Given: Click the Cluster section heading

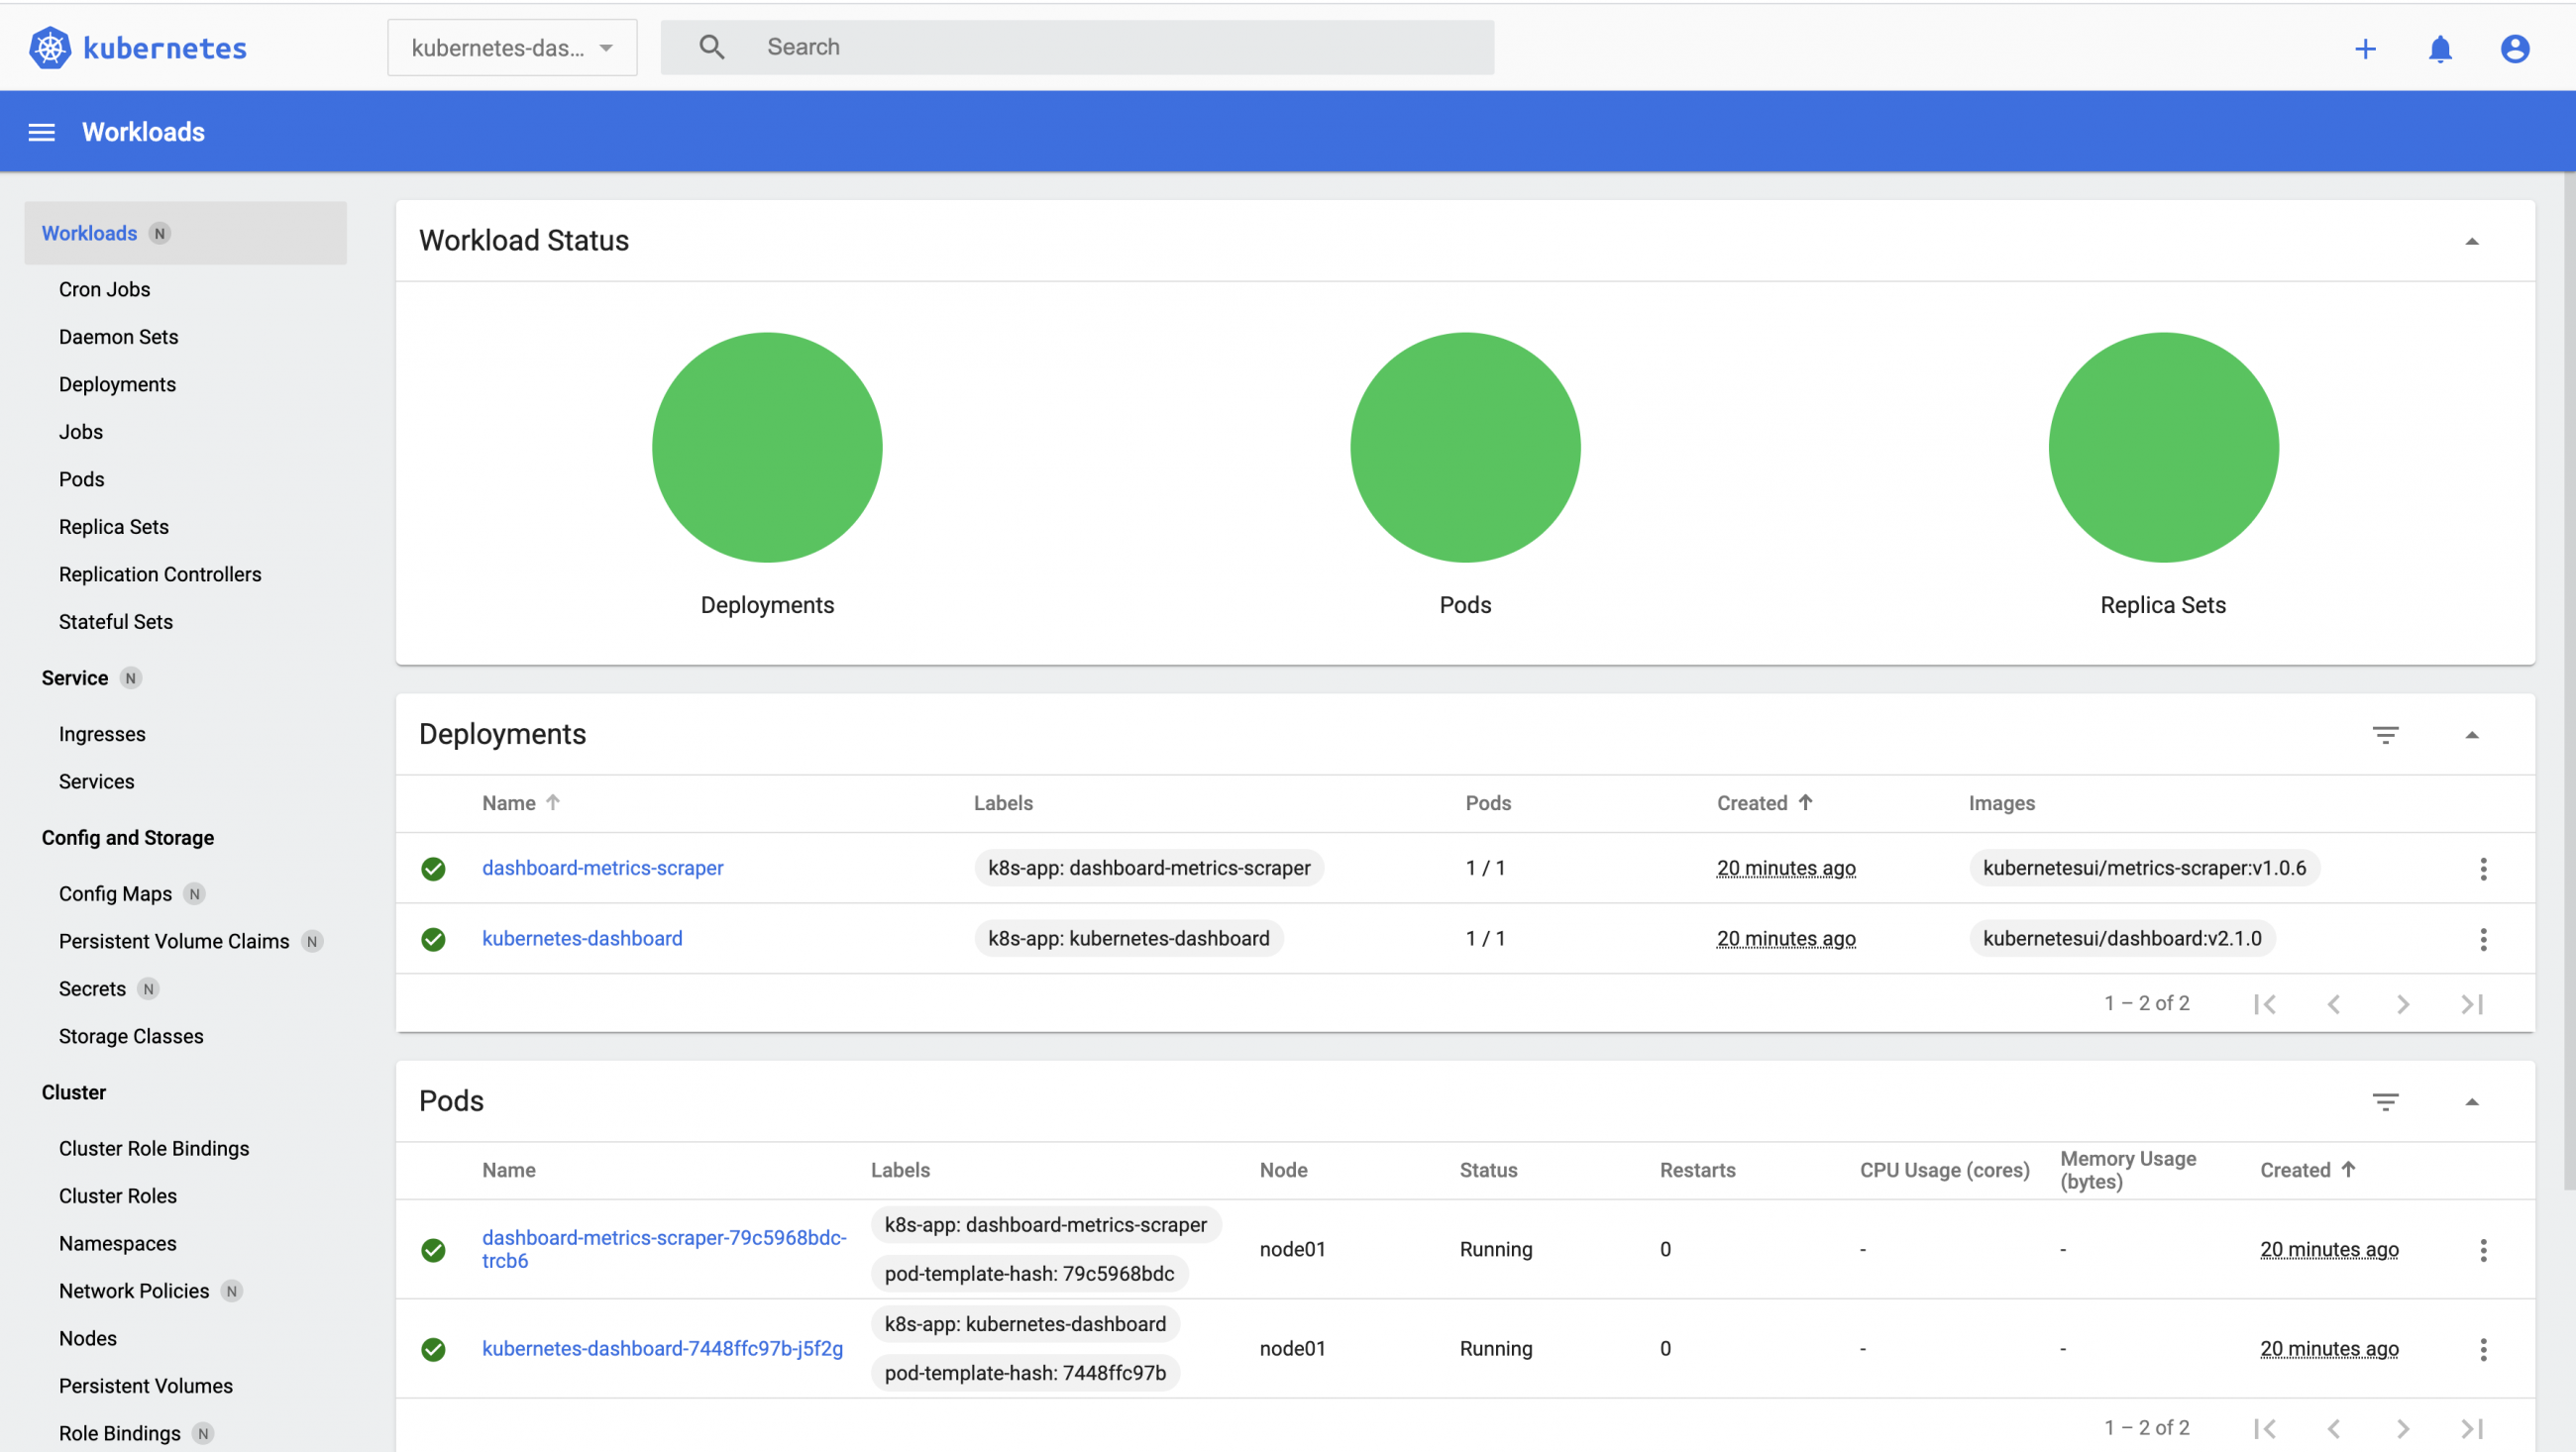Looking at the screenshot, I should click(73, 1092).
